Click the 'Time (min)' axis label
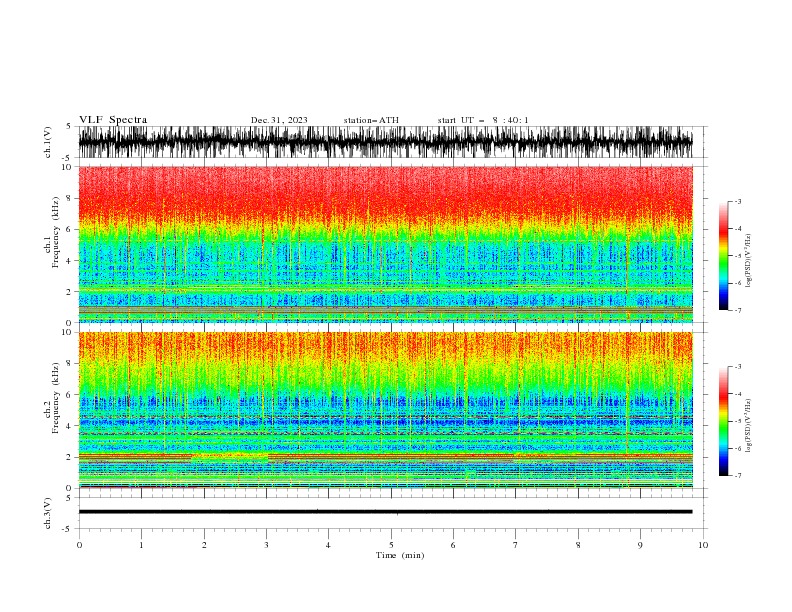This screenshot has height=612, width=792. (400, 555)
